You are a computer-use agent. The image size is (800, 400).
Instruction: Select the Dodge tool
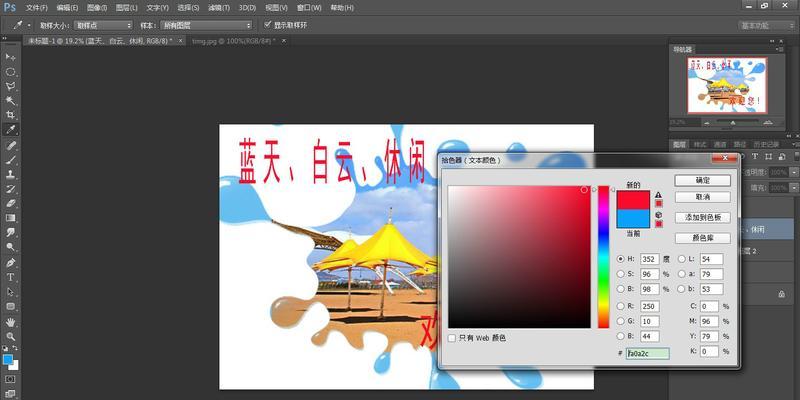click(x=10, y=247)
